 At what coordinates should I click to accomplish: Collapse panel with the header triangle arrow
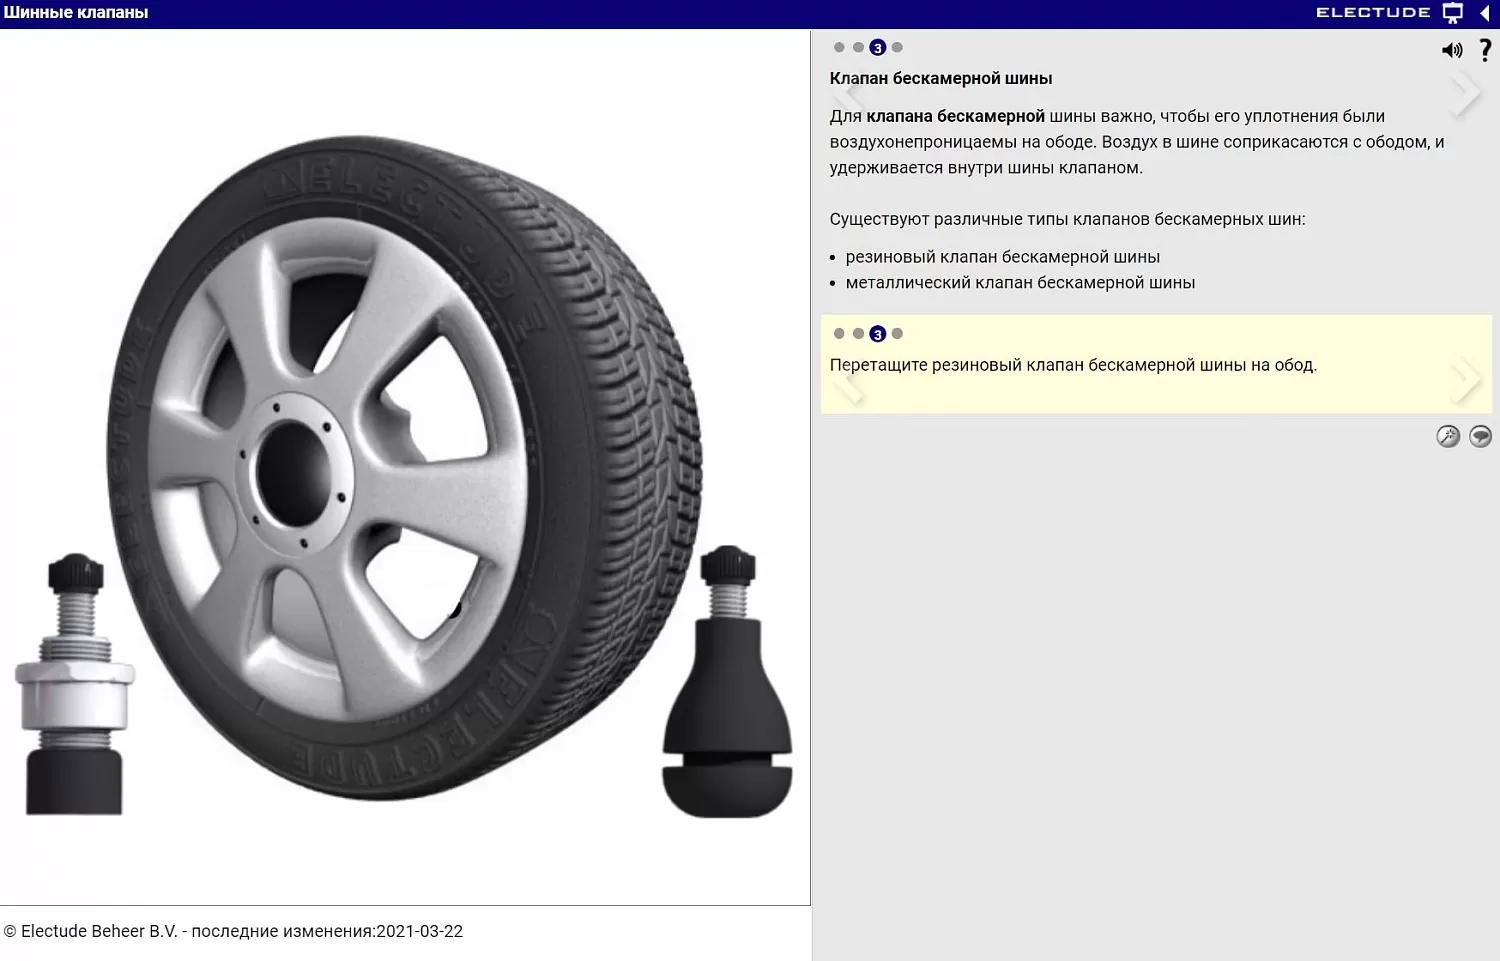click(1485, 13)
